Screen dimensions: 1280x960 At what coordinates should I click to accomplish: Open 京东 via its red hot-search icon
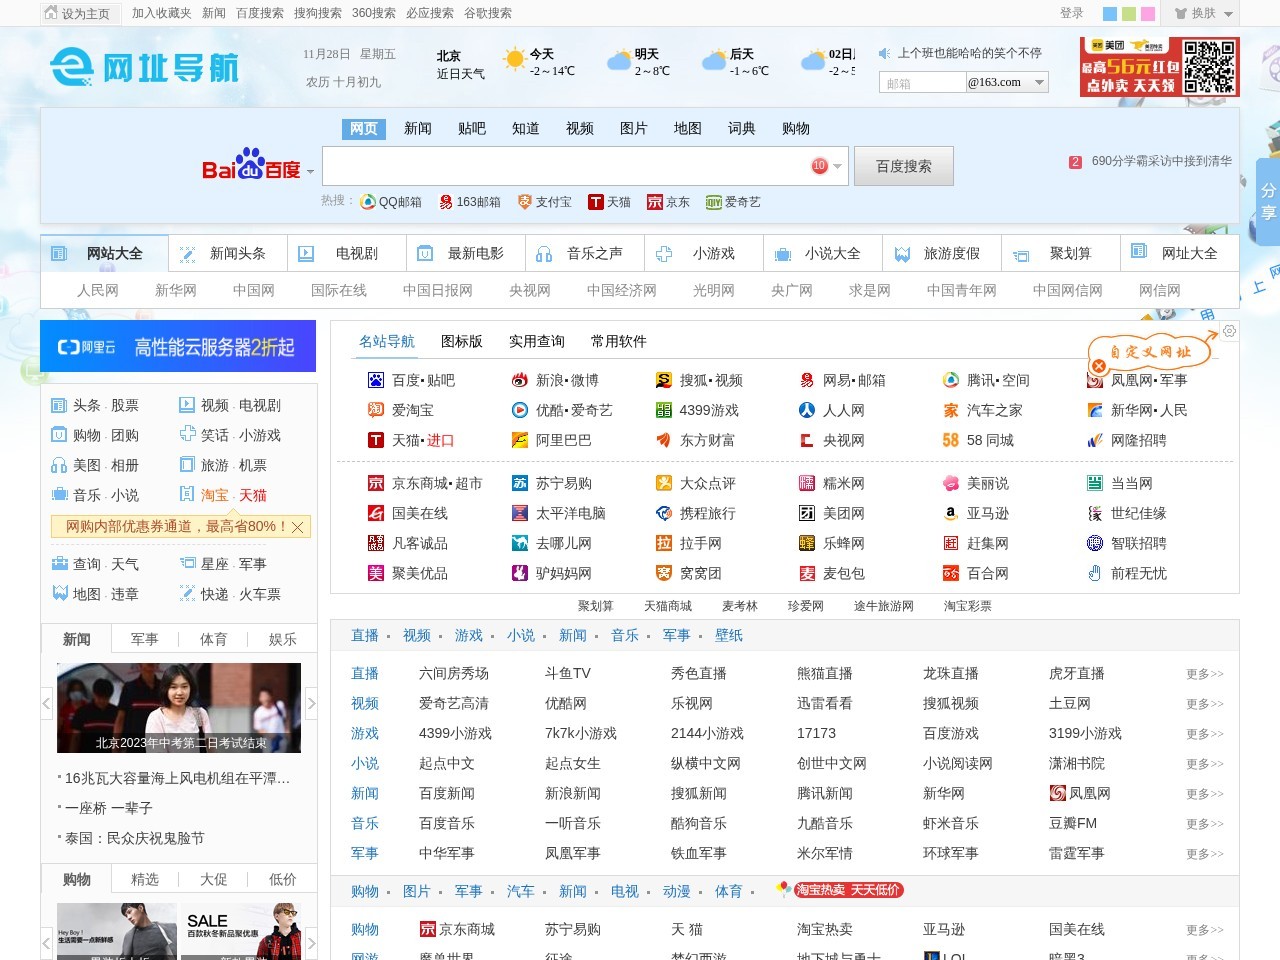click(x=653, y=201)
